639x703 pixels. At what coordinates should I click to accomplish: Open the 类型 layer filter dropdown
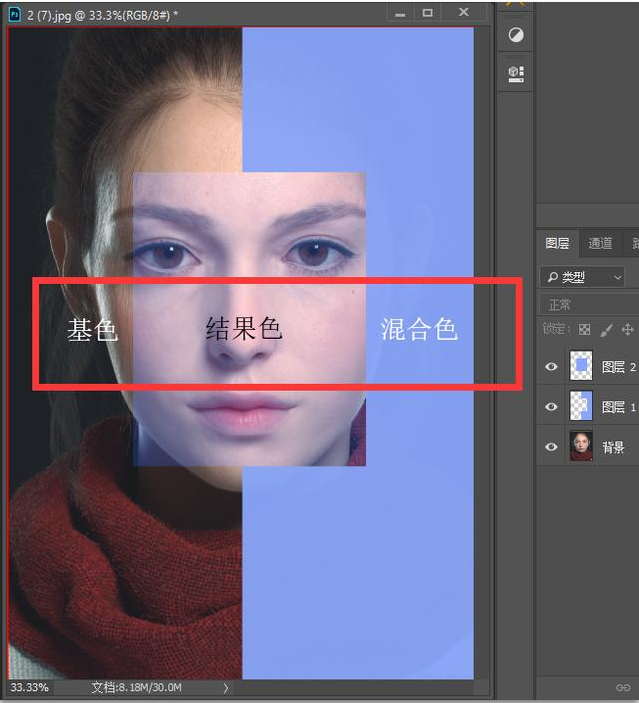[x=582, y=276]
